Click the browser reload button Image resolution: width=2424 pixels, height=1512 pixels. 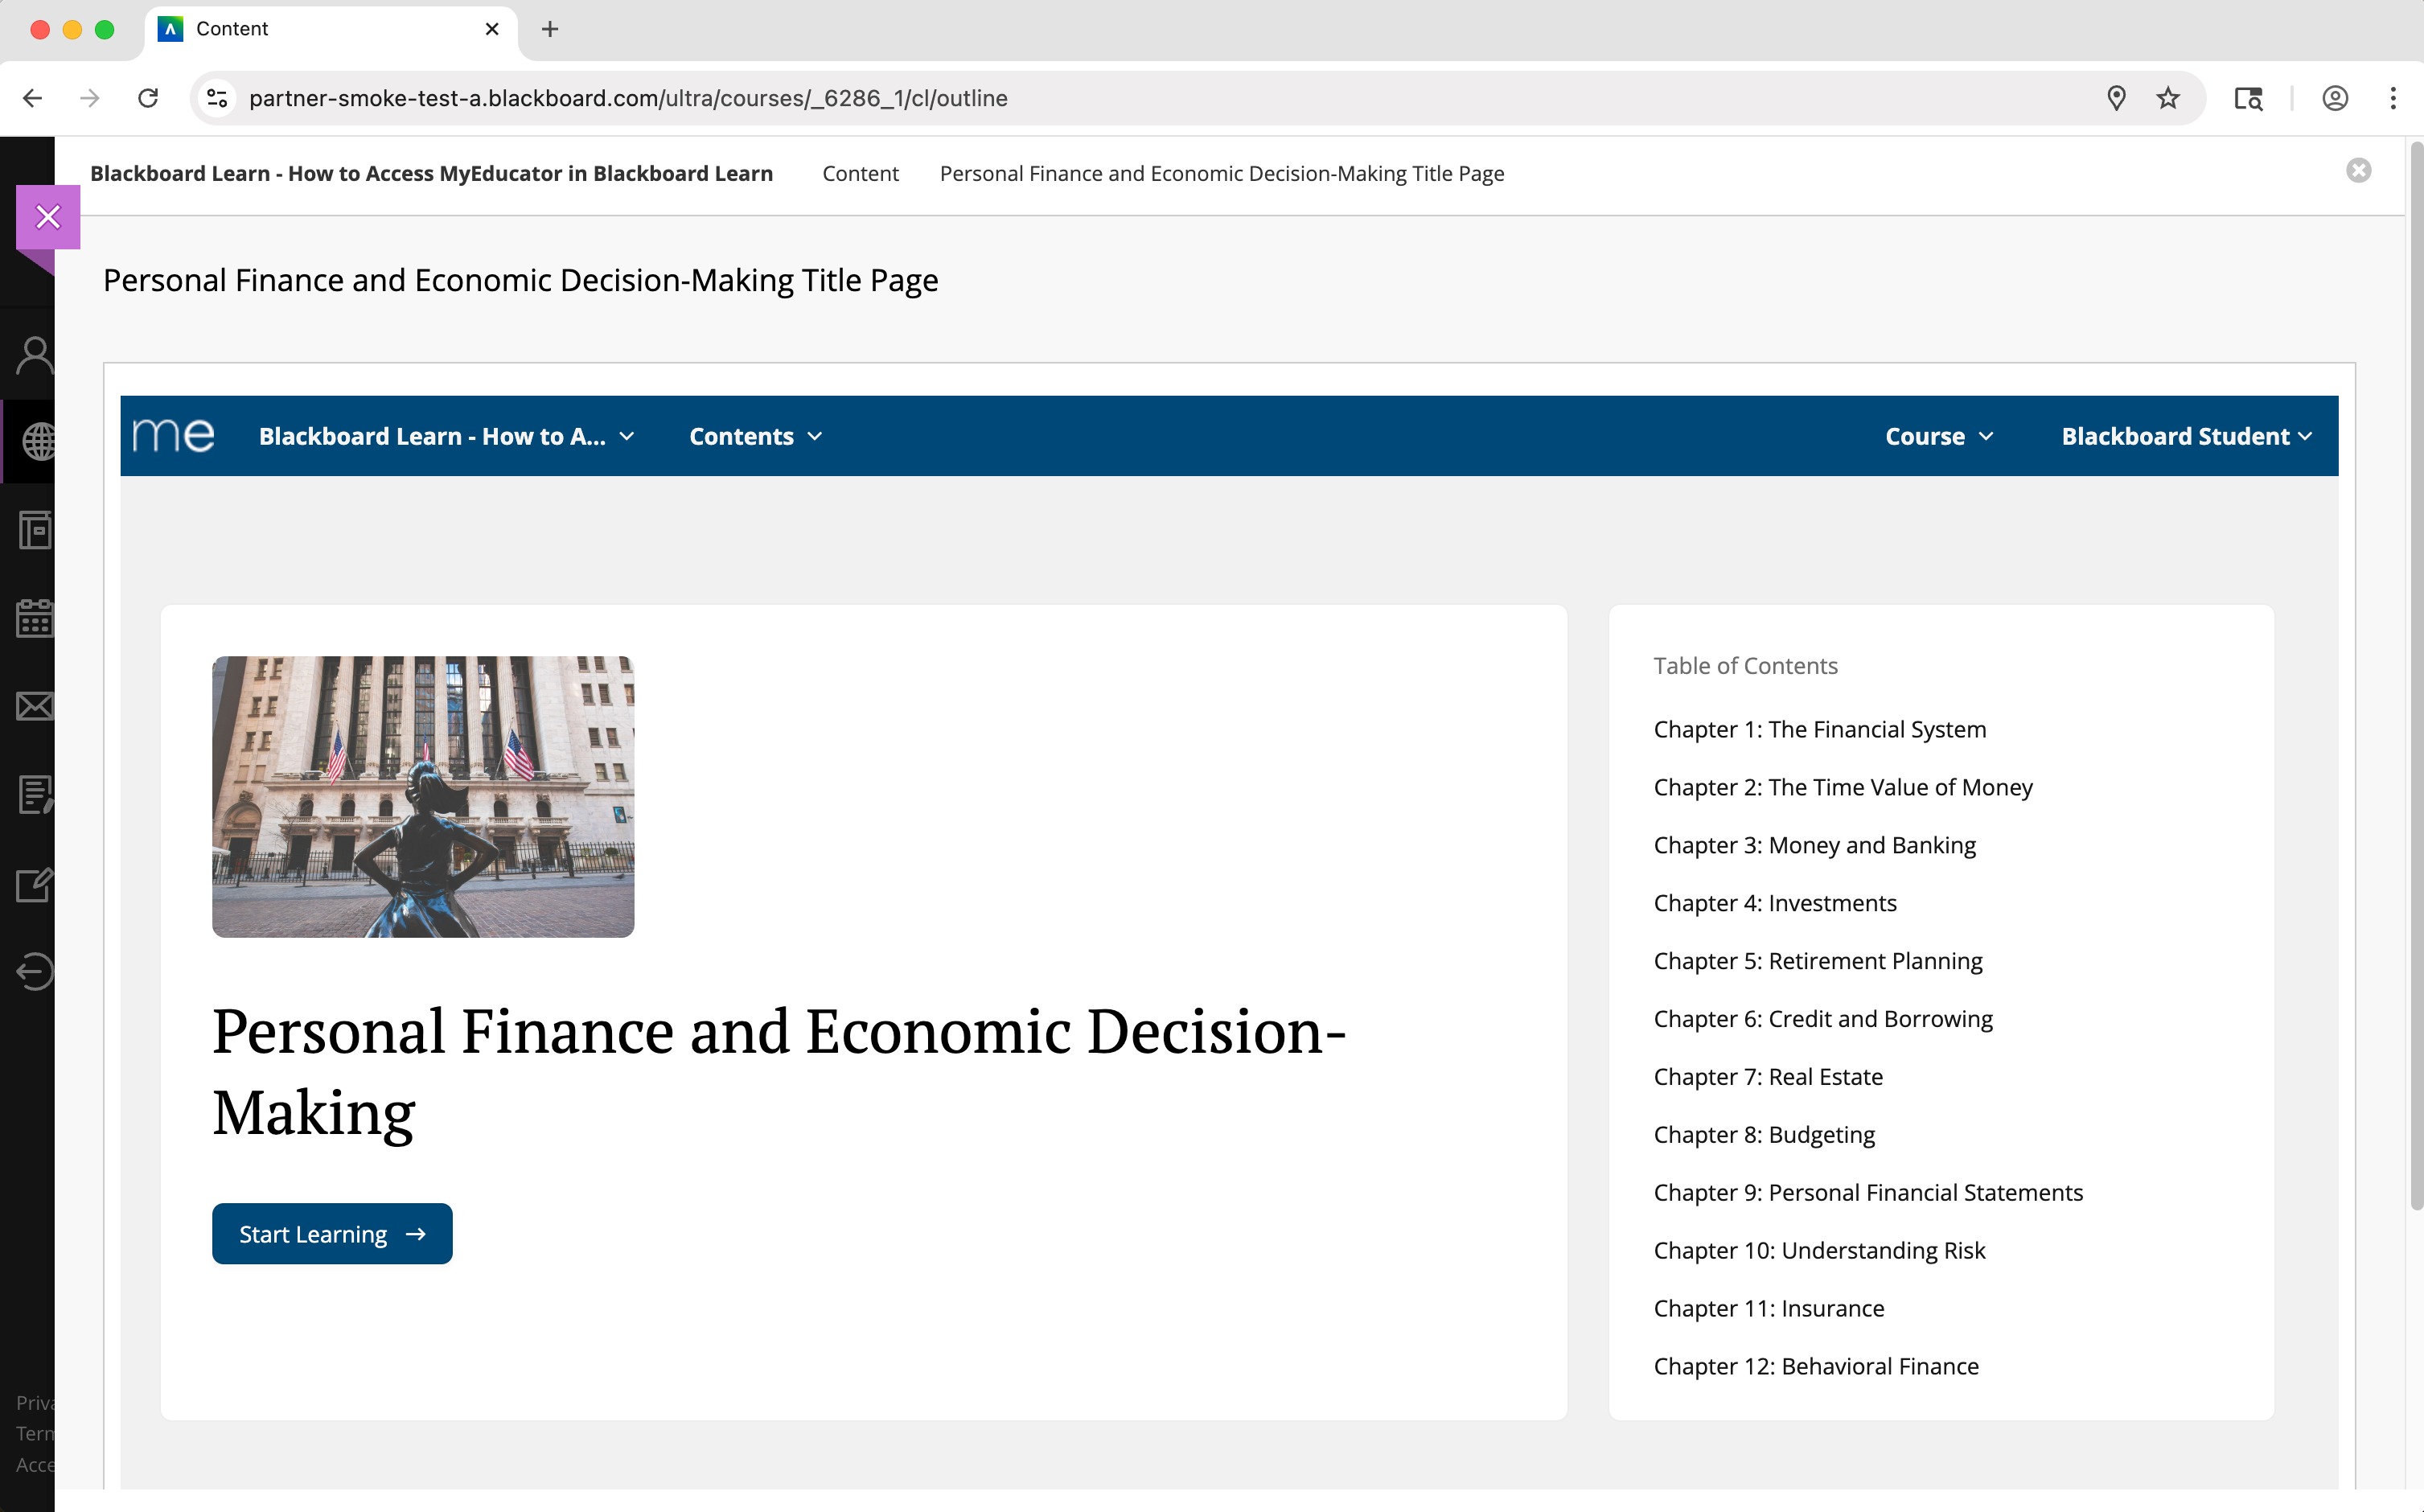148,98
